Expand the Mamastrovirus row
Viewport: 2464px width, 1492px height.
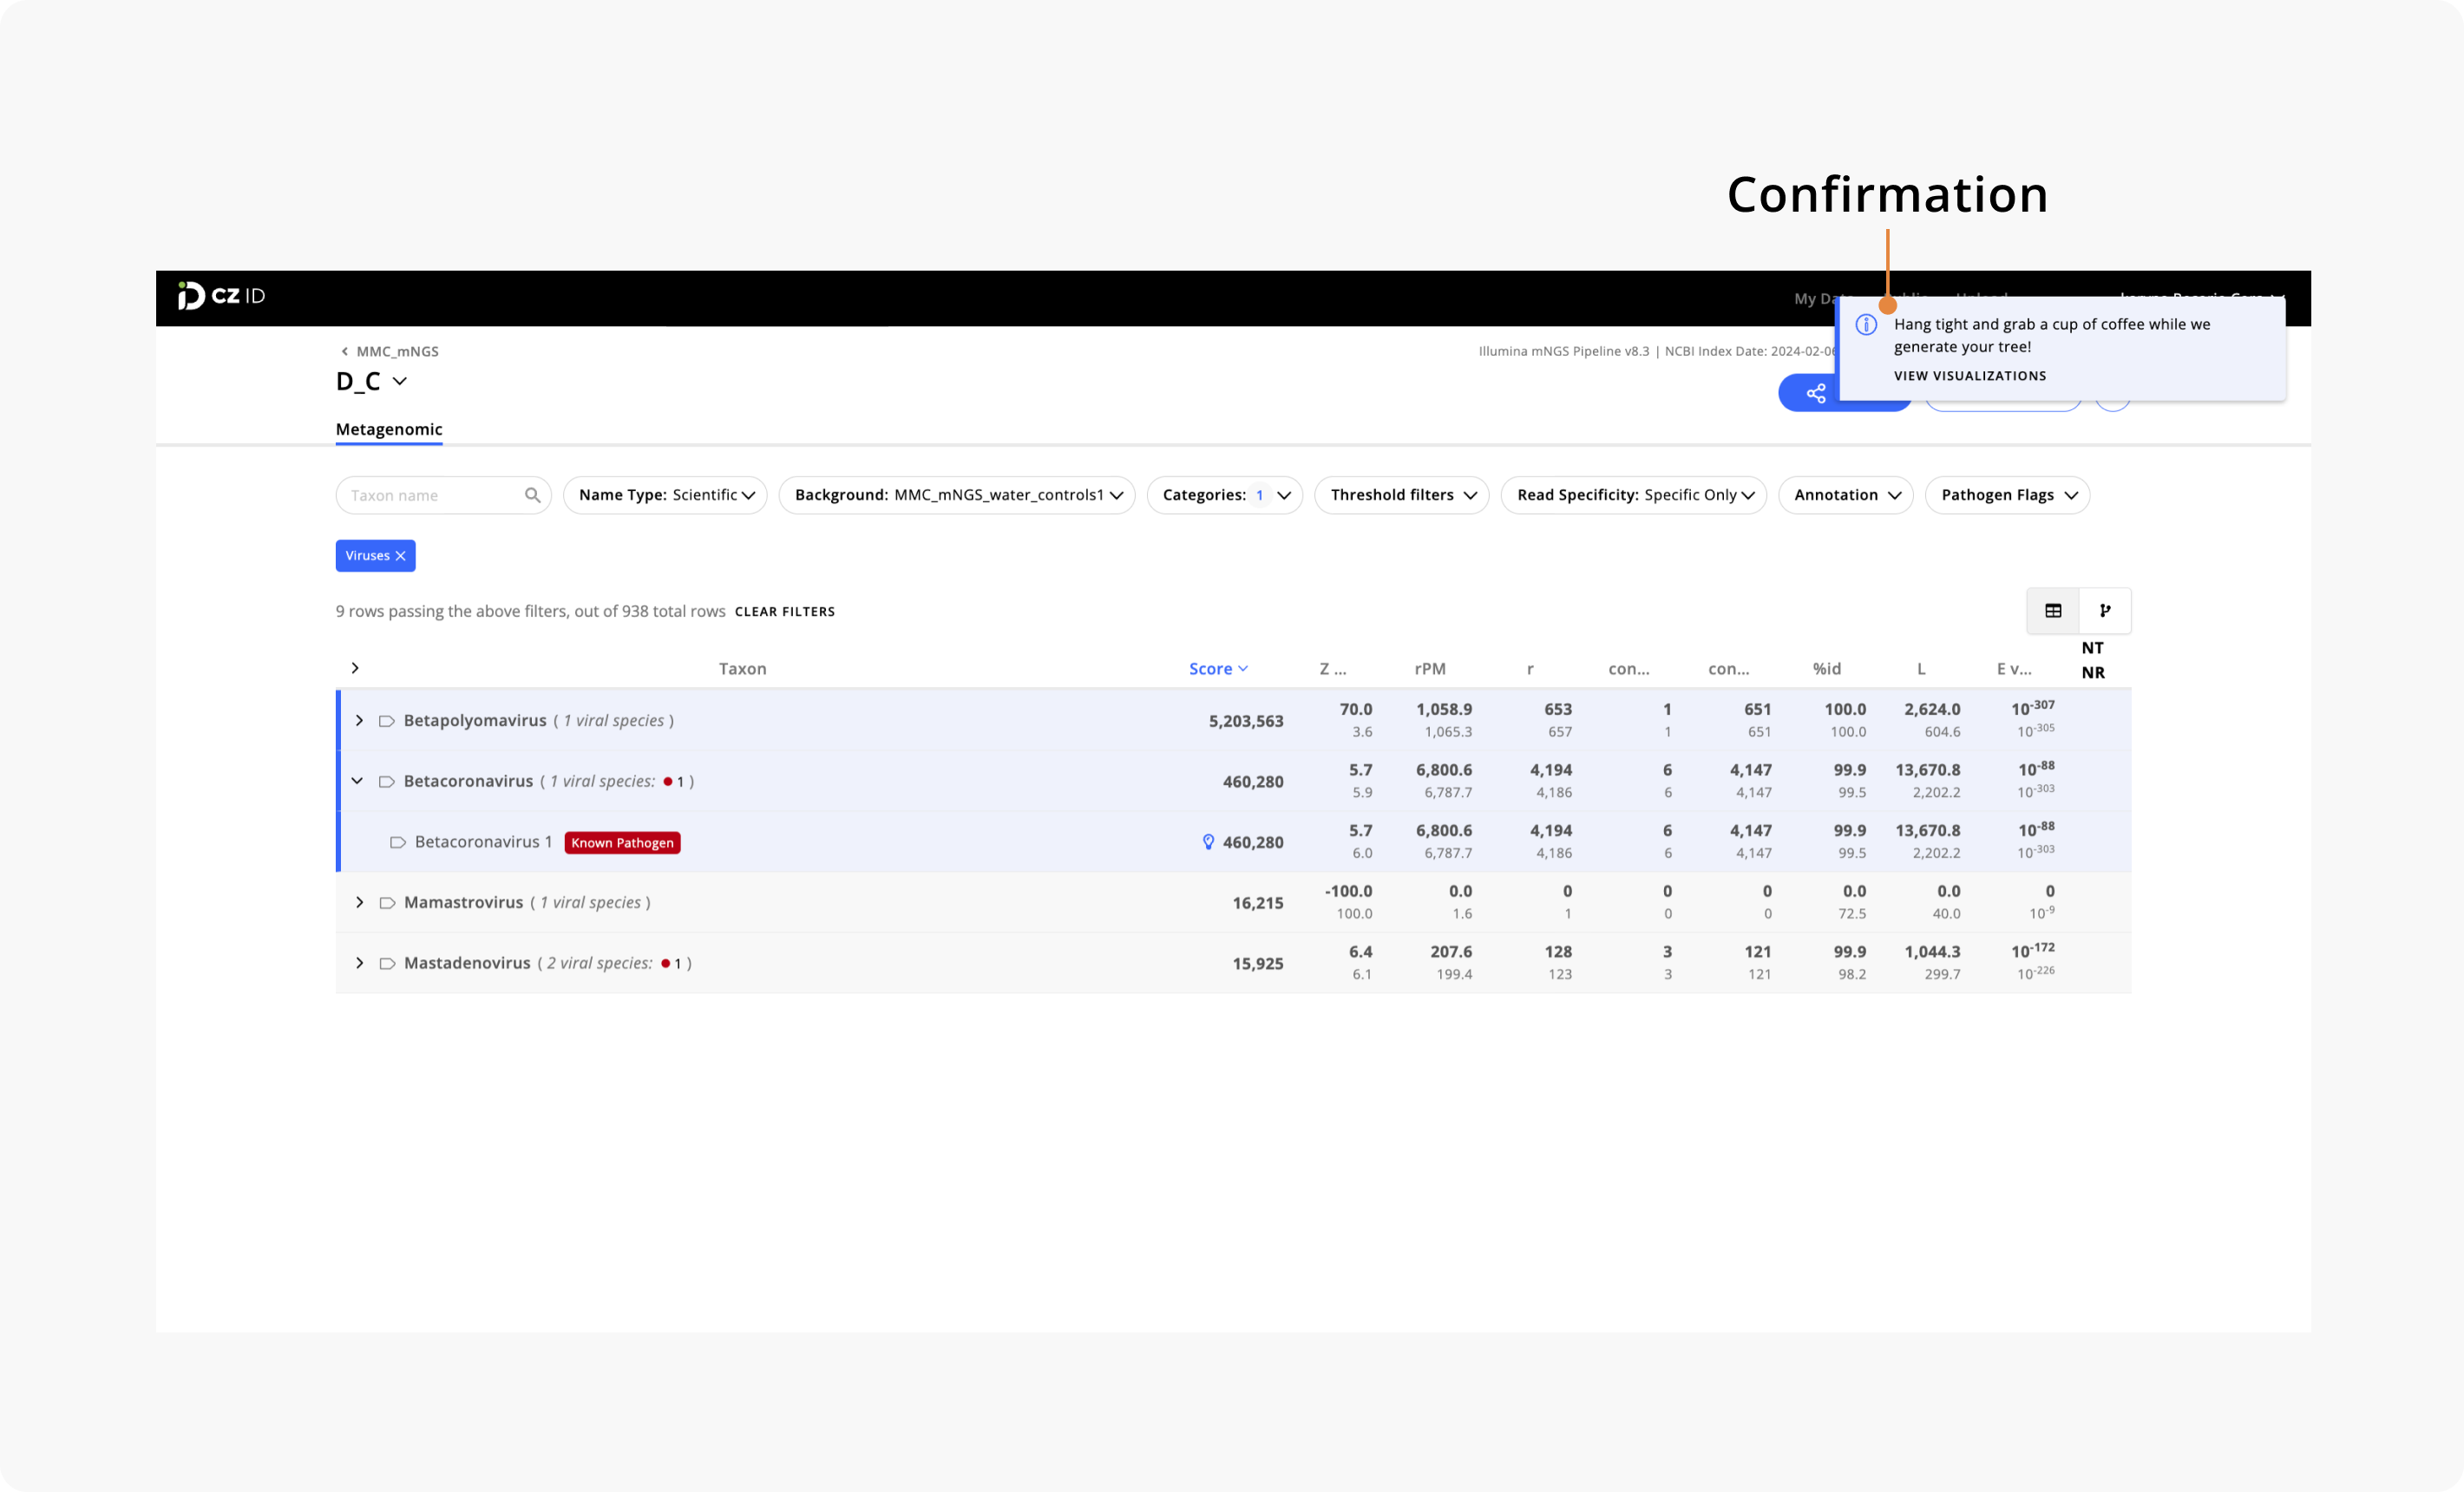[359, 903]
